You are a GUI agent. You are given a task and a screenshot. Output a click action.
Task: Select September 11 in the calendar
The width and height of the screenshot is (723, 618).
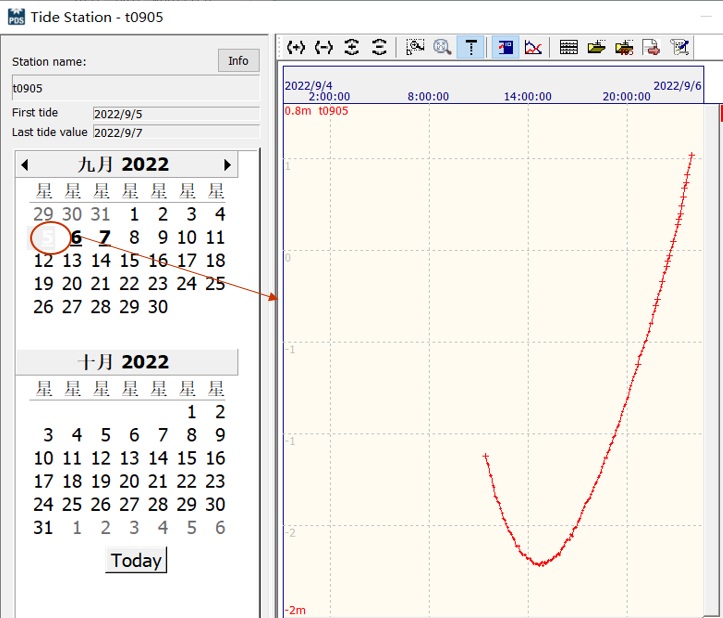tap(215, 238)
